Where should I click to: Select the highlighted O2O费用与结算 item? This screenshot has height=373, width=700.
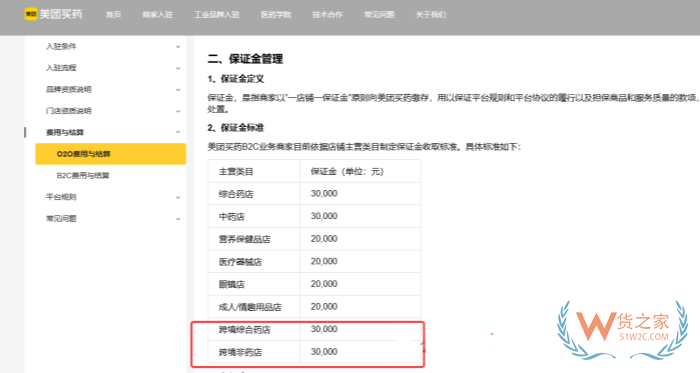click(x=111, y=154)
